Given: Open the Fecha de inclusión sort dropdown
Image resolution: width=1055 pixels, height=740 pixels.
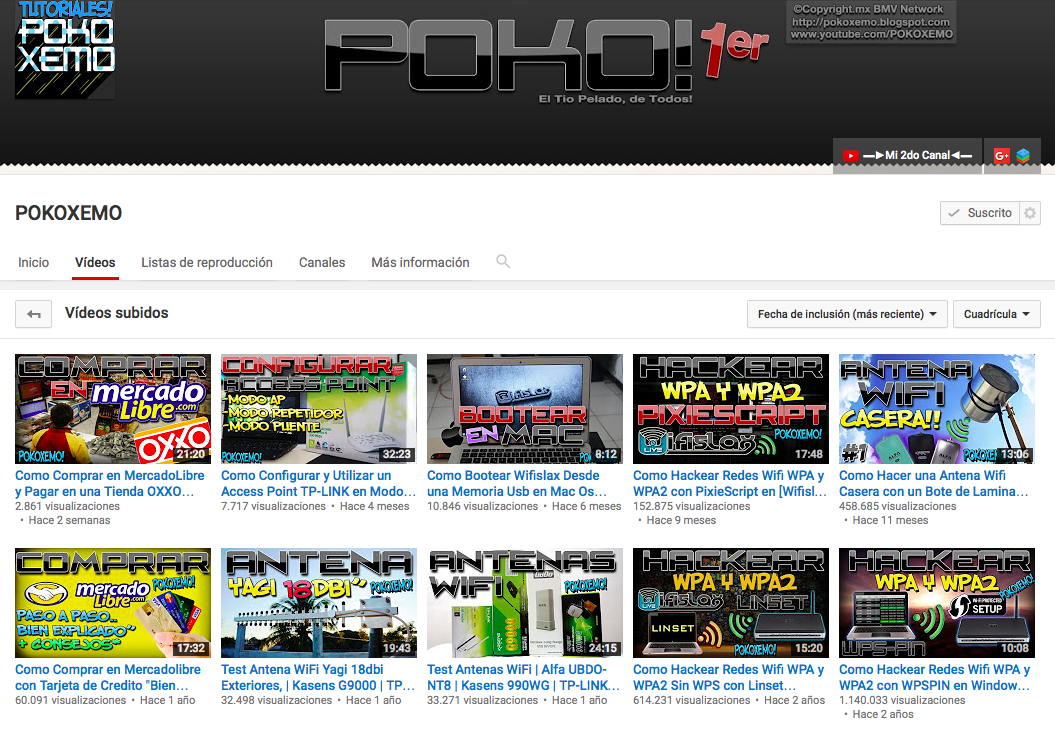Looking at the screenshot, I should click(x=847, y=314).
